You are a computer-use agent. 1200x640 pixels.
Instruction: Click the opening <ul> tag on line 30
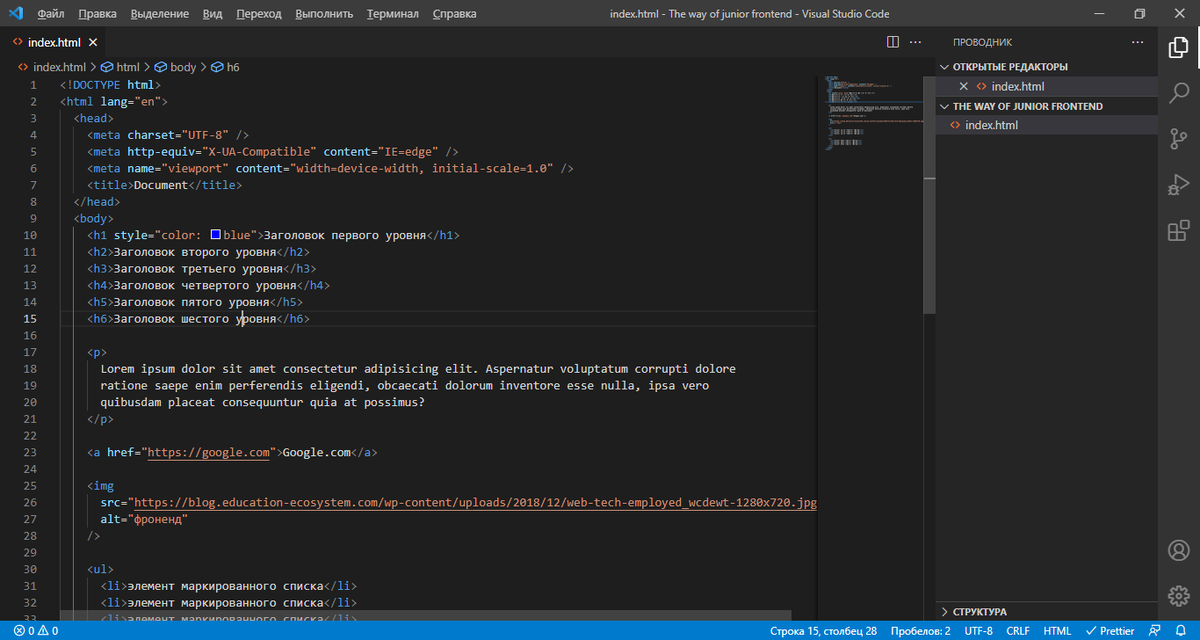(101, 569)
